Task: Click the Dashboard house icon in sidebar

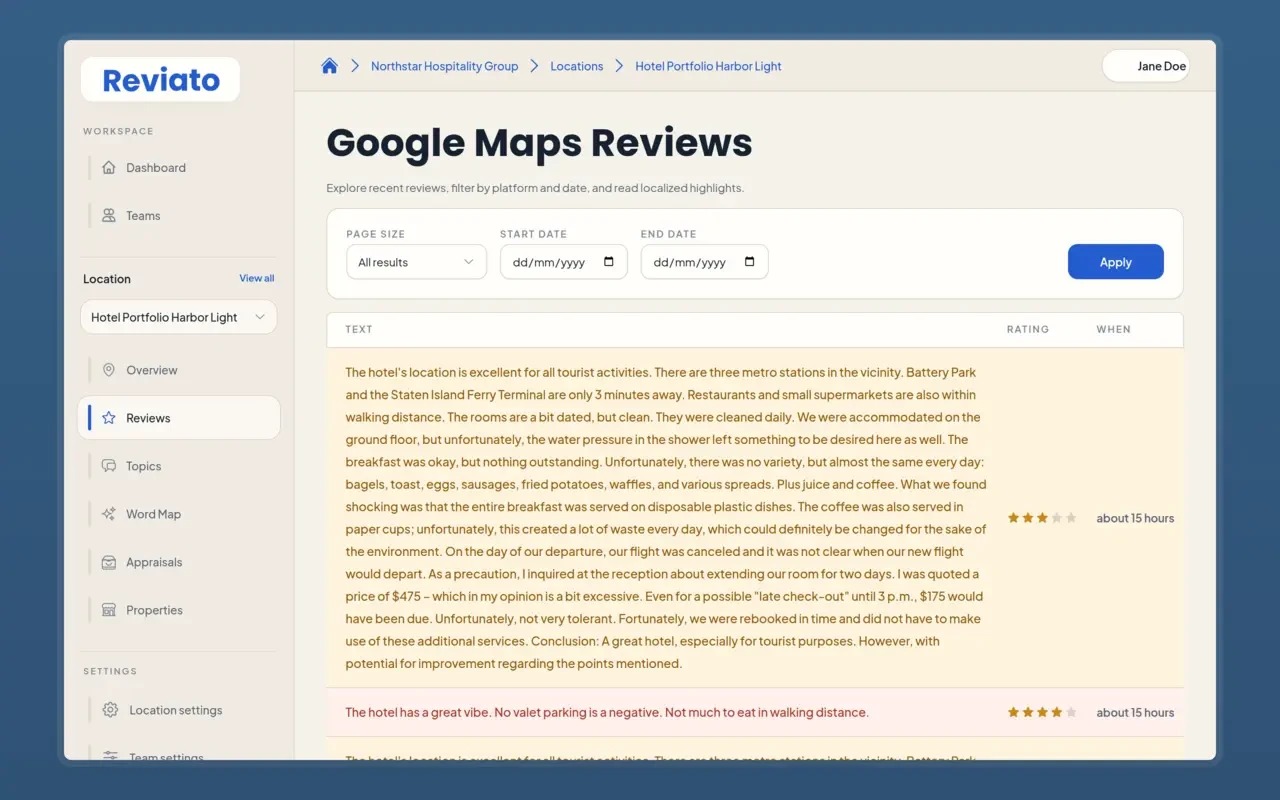Action: pos(109,168)
